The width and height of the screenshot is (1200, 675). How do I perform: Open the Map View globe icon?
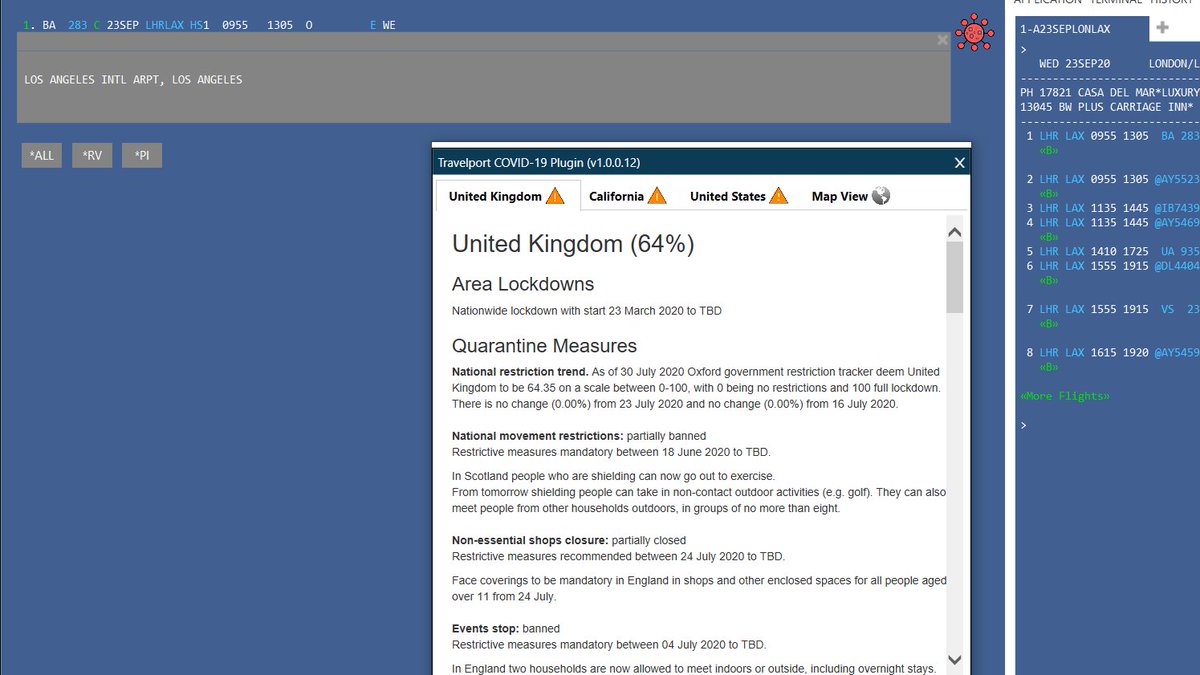click(881, 196)
